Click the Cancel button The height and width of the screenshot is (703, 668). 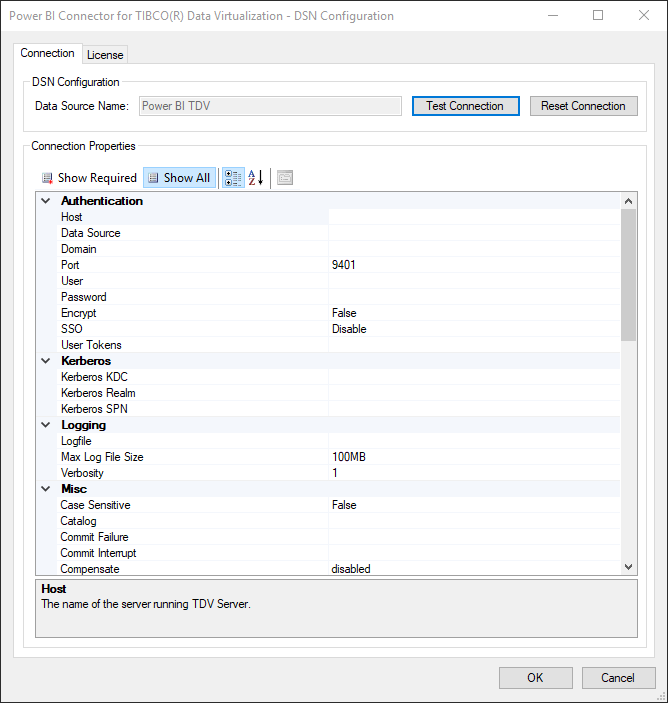tap(618, 678)
